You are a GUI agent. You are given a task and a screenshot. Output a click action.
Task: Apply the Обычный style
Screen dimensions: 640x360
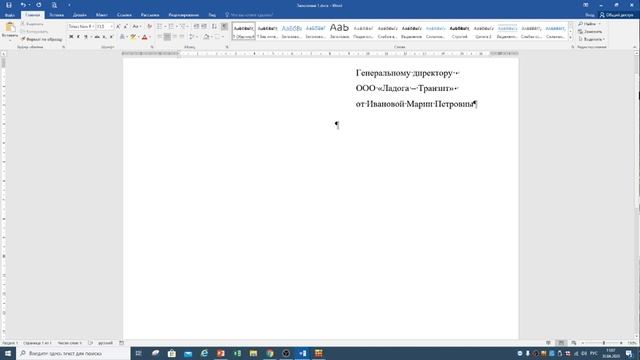(244, 31)
